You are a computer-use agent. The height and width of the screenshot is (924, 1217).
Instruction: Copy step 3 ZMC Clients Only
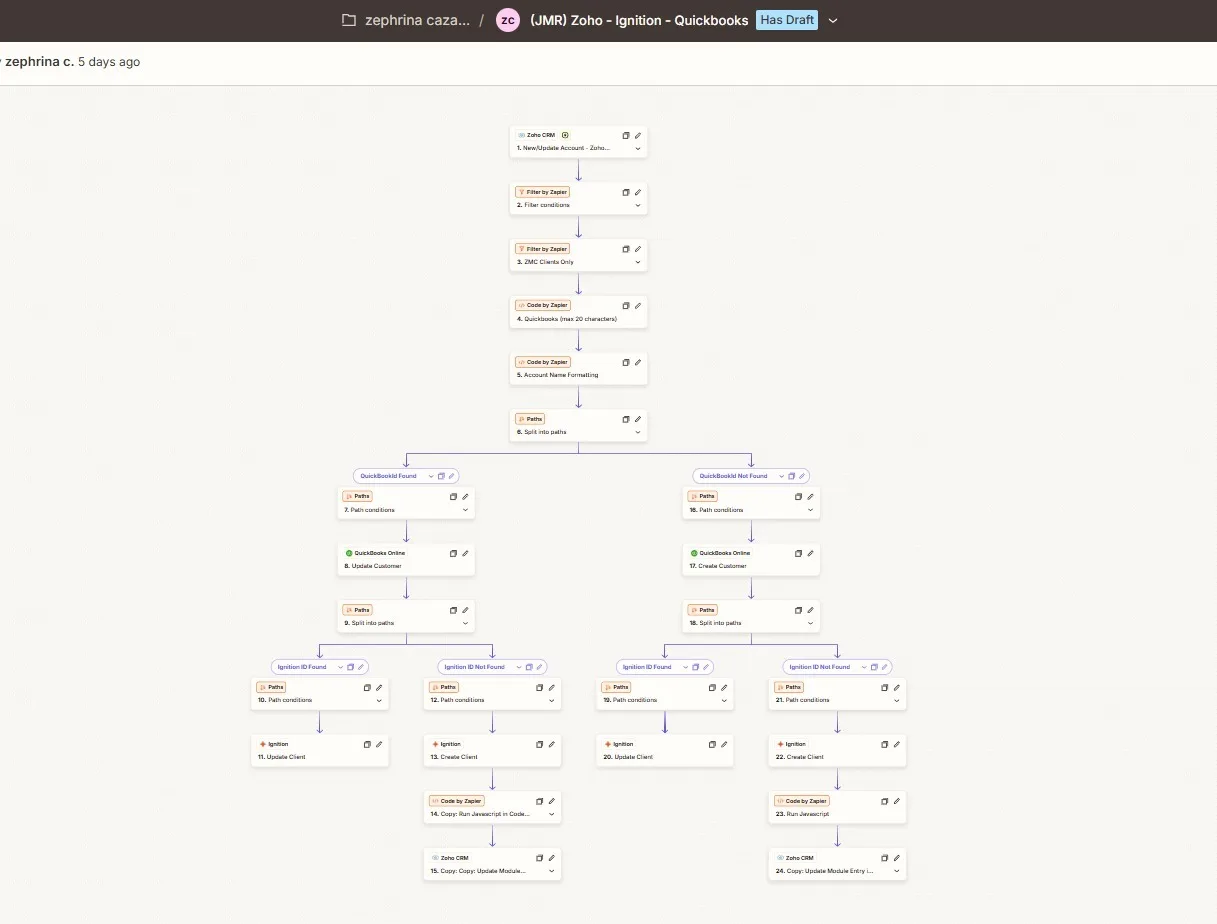pos(626,249)
